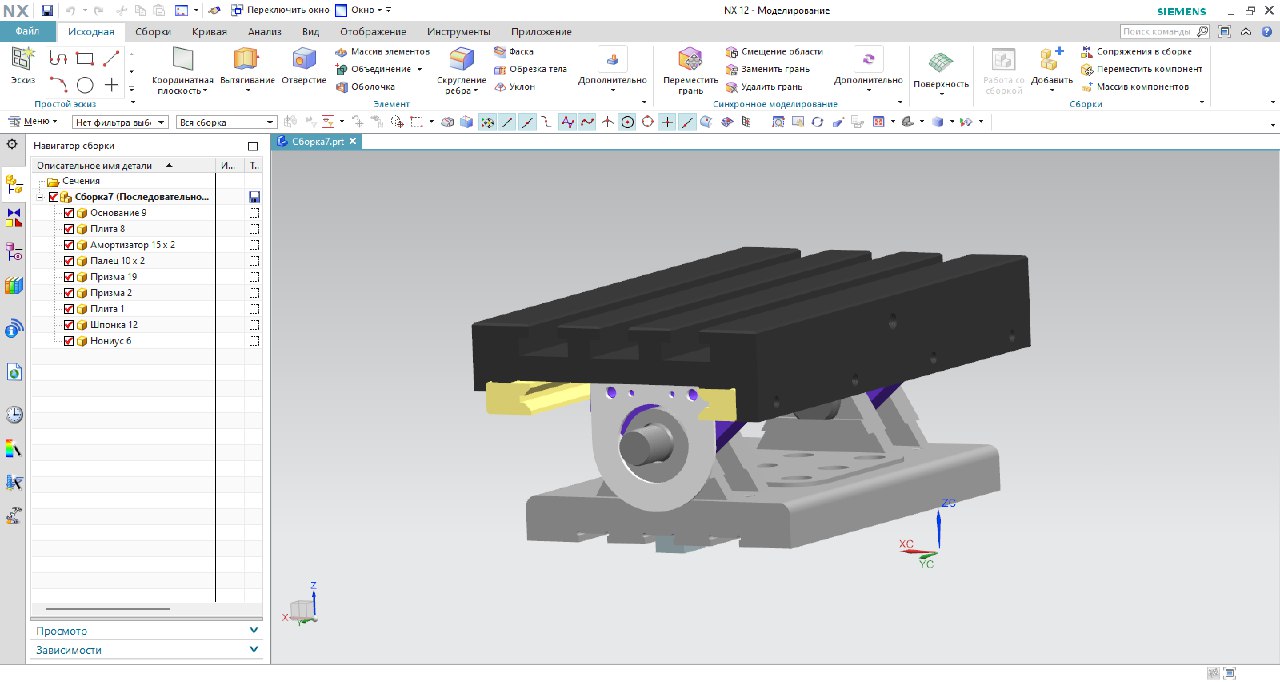
Task: Sort by Описательное имя детали column header
Action: click(123, 165)
